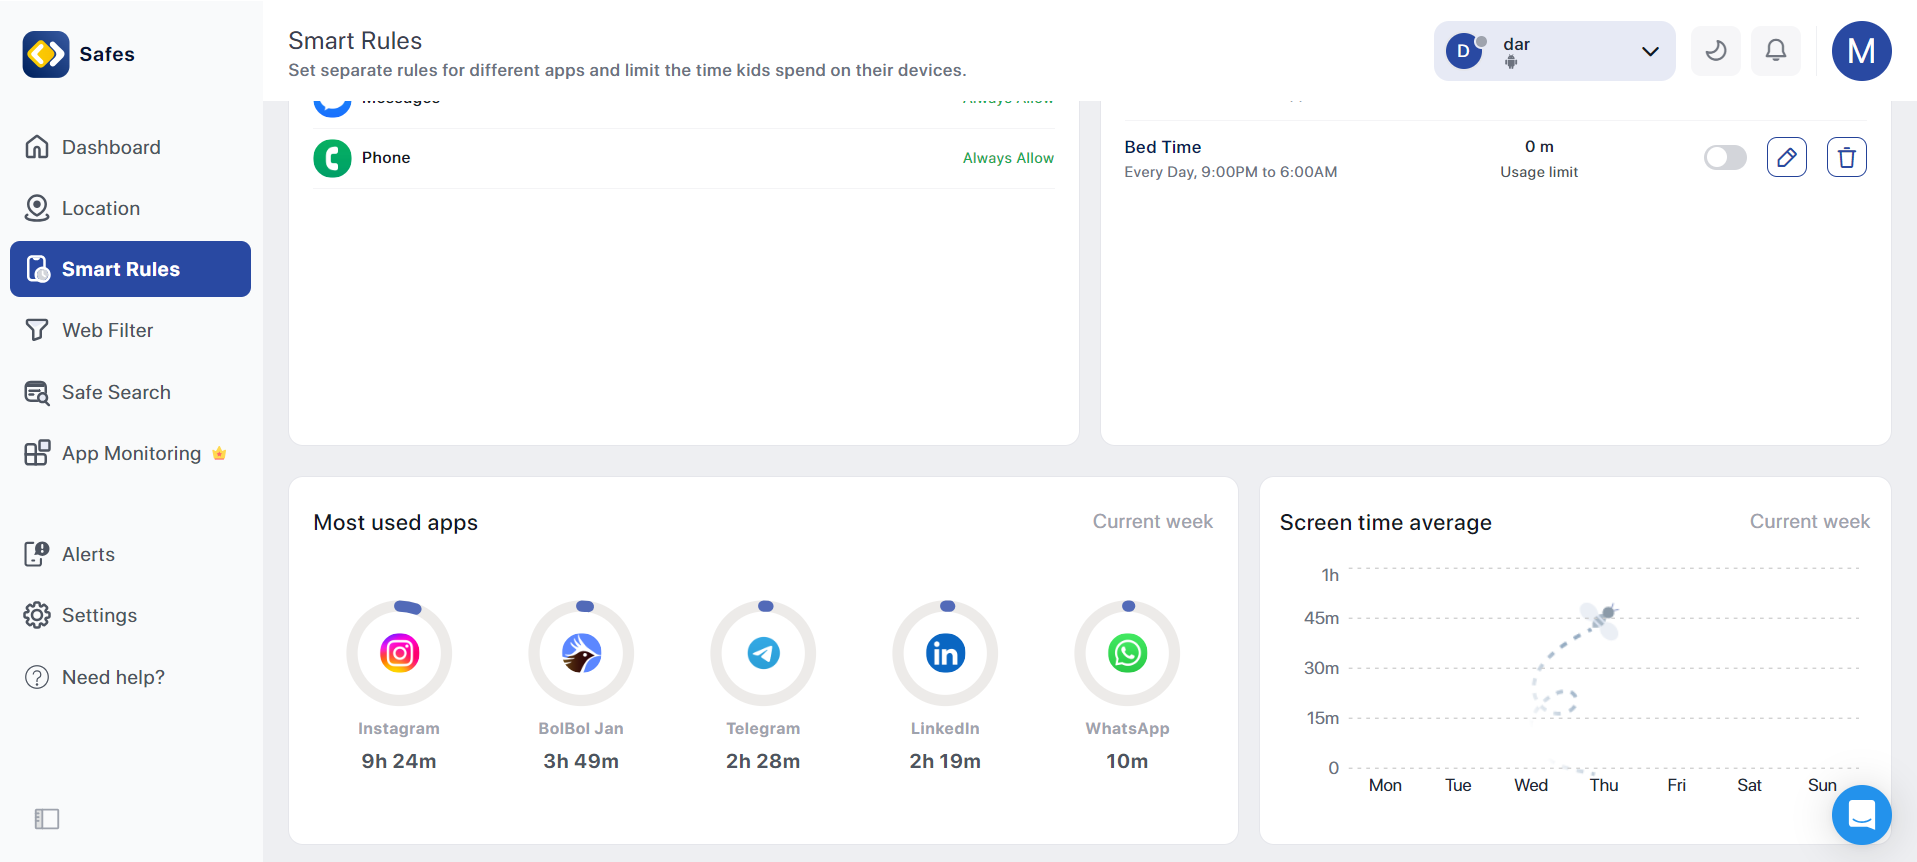Click LinkedIn 2h 19m time

945,761
